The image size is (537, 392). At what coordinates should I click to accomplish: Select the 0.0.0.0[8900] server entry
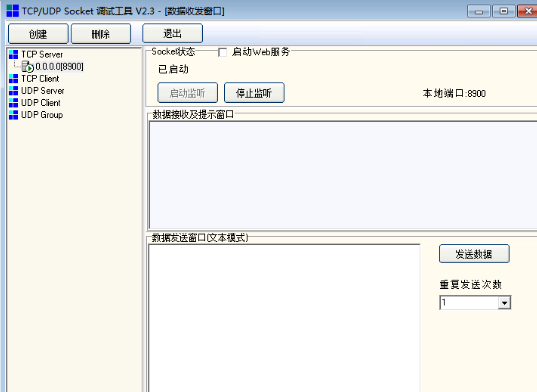(59, 67)
